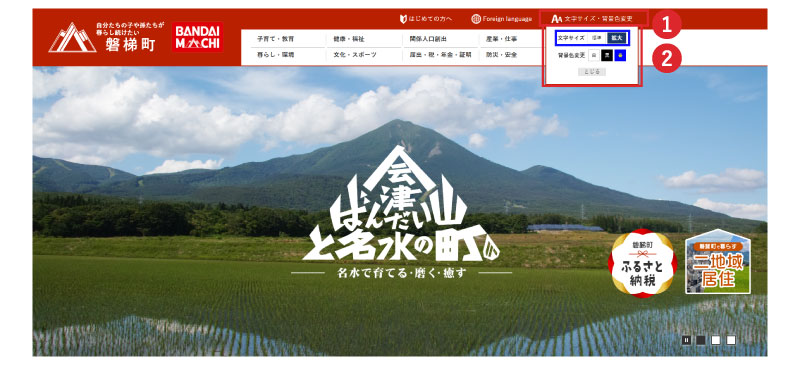Close the settings panel with とじる
Viewport: 800px width, 370px height.
click(x=592, y=72)
